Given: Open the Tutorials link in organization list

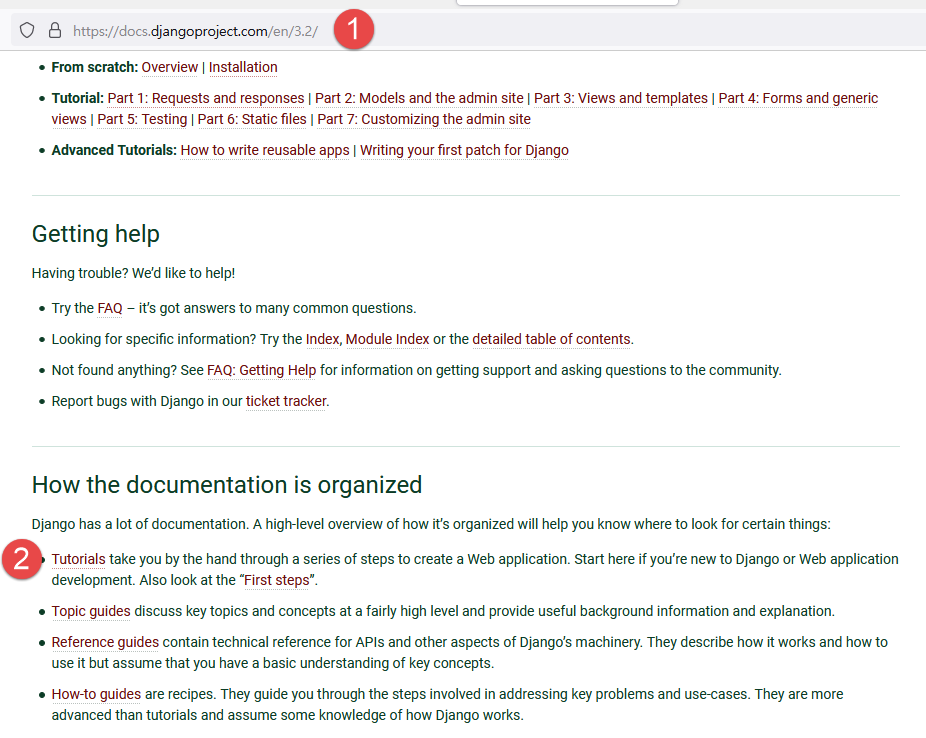Looking at the screenshot, I should [x=79, y=559].
